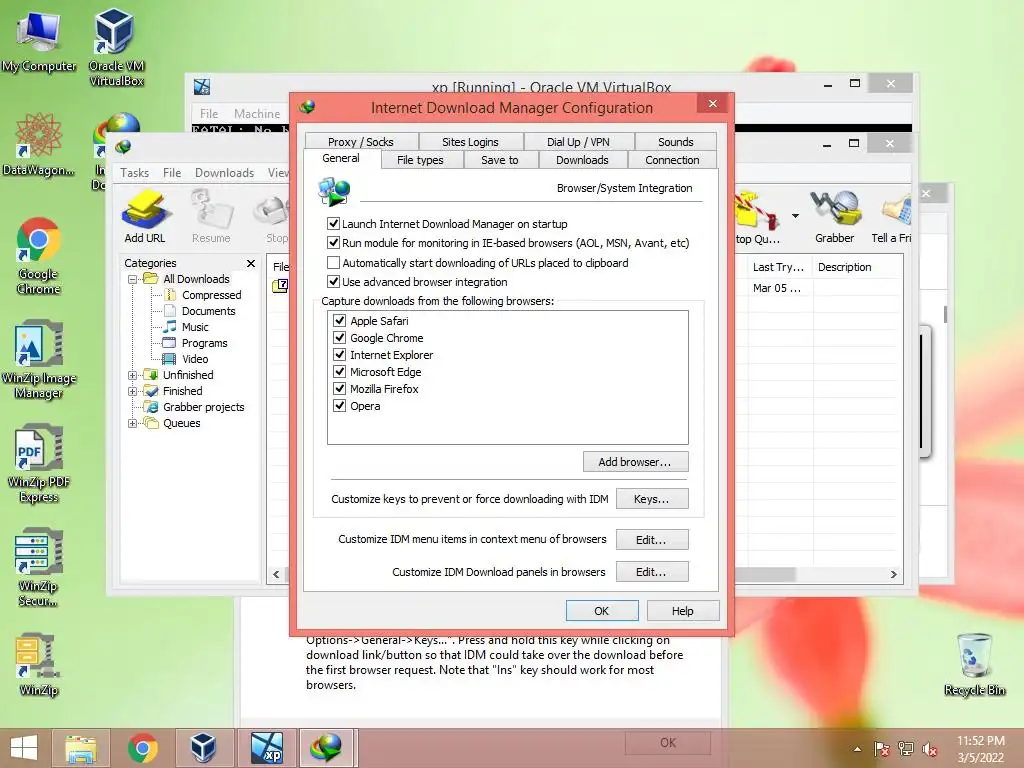Uncheck Apple Safari browser capture

340,321
